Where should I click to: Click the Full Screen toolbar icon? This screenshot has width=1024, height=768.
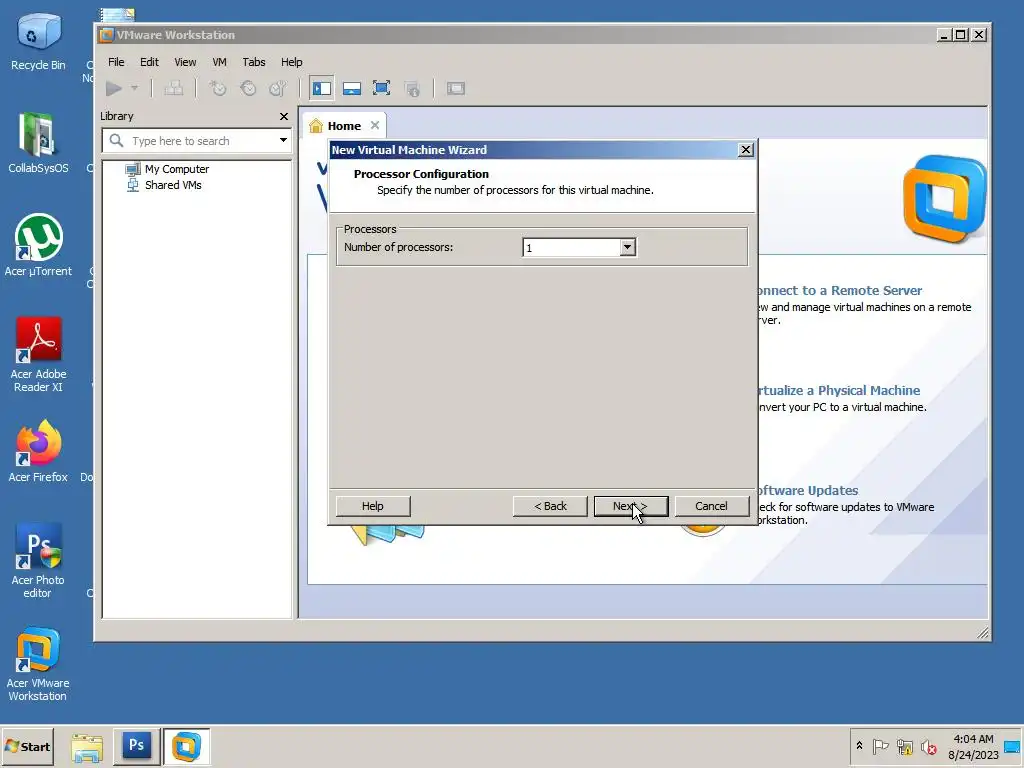coord(381,88)
